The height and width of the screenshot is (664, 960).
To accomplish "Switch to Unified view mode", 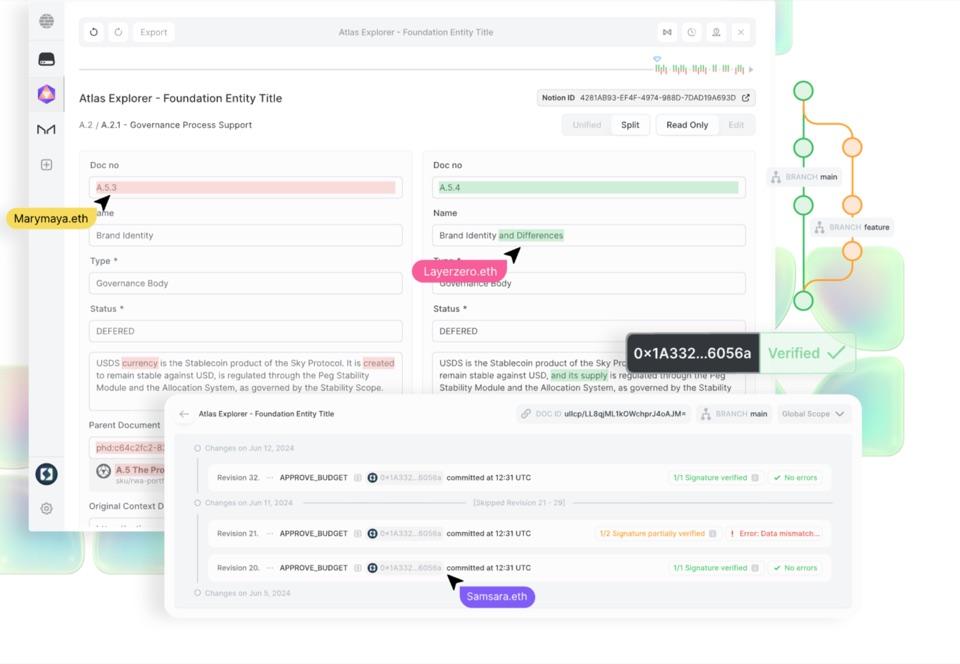I will [587, 125].
